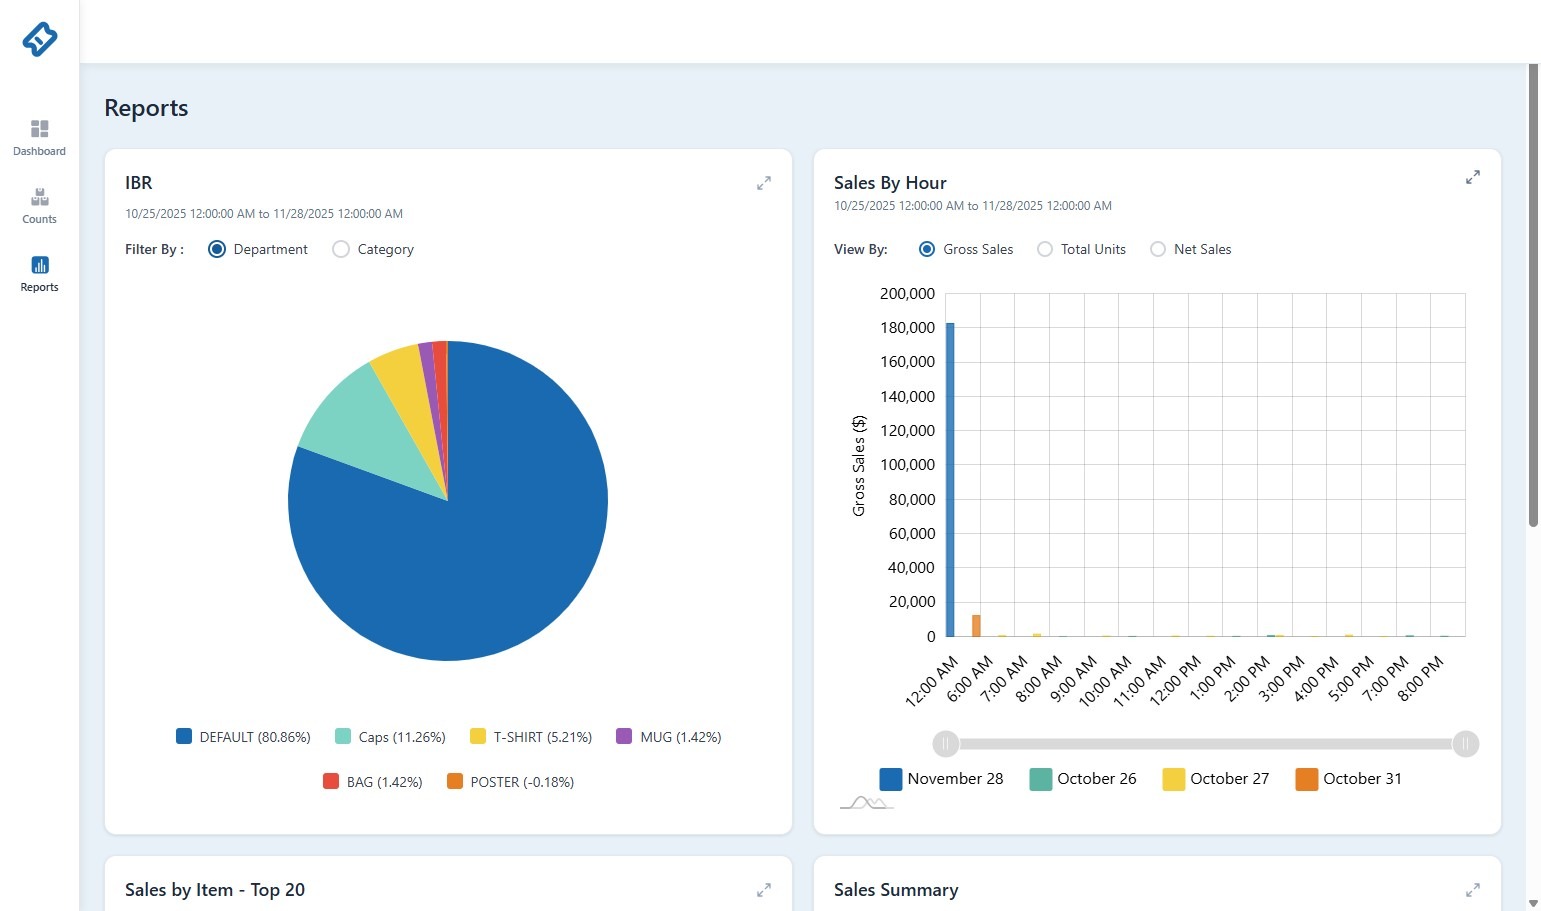Open the Reports sidebar item
This screenshot has width=1541, height=911.
coord(39,274)
